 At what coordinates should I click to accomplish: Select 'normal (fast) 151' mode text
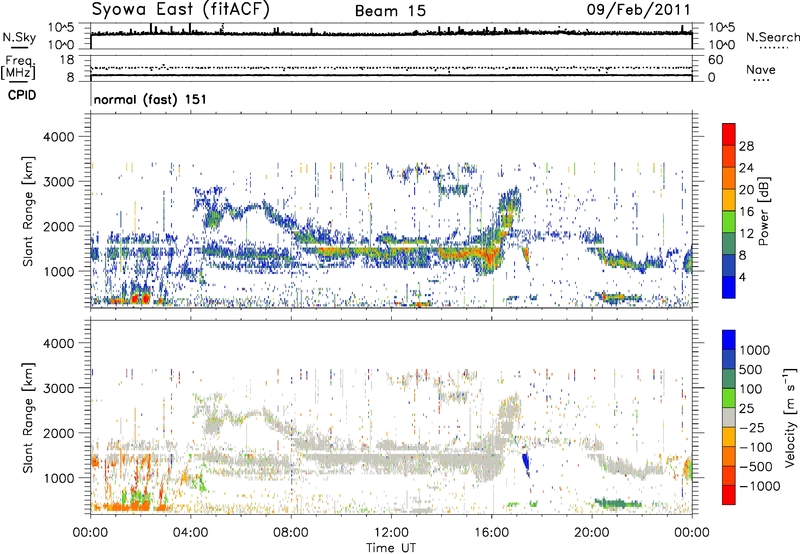point(150,99)
